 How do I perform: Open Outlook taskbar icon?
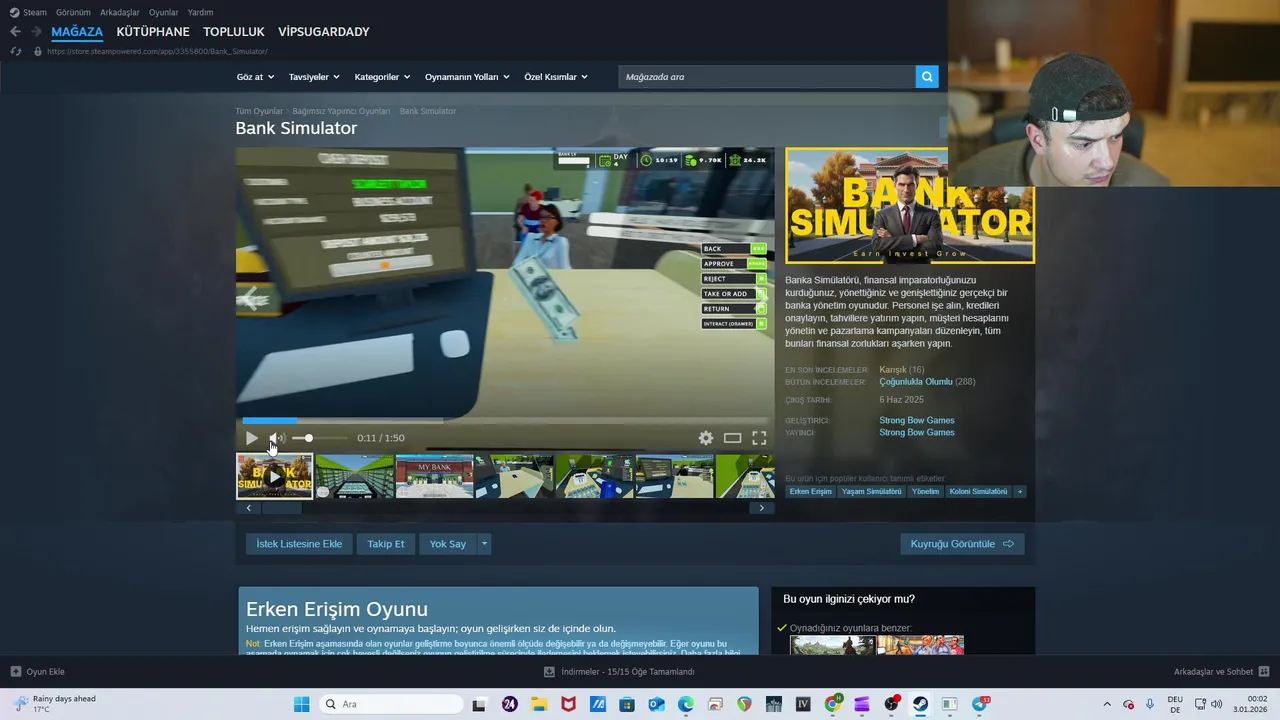tap(656, 704)
